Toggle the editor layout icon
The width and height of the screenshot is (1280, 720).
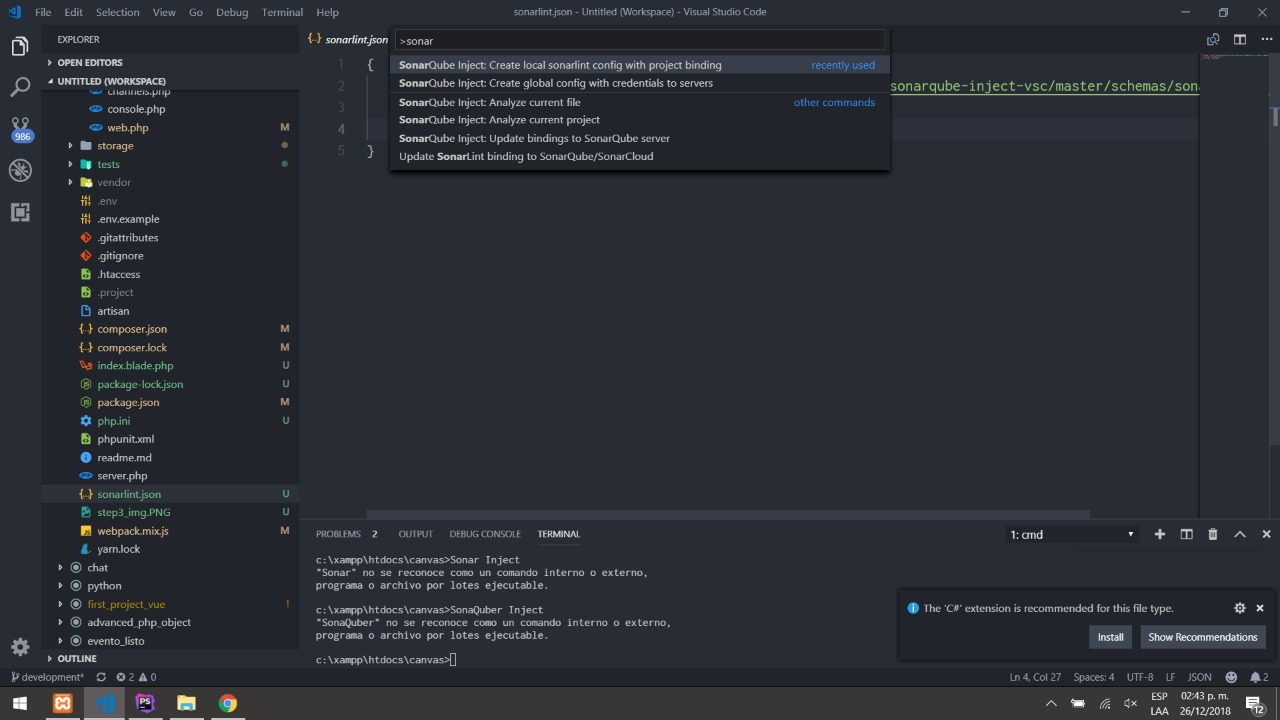click(x=1240, y=40)
